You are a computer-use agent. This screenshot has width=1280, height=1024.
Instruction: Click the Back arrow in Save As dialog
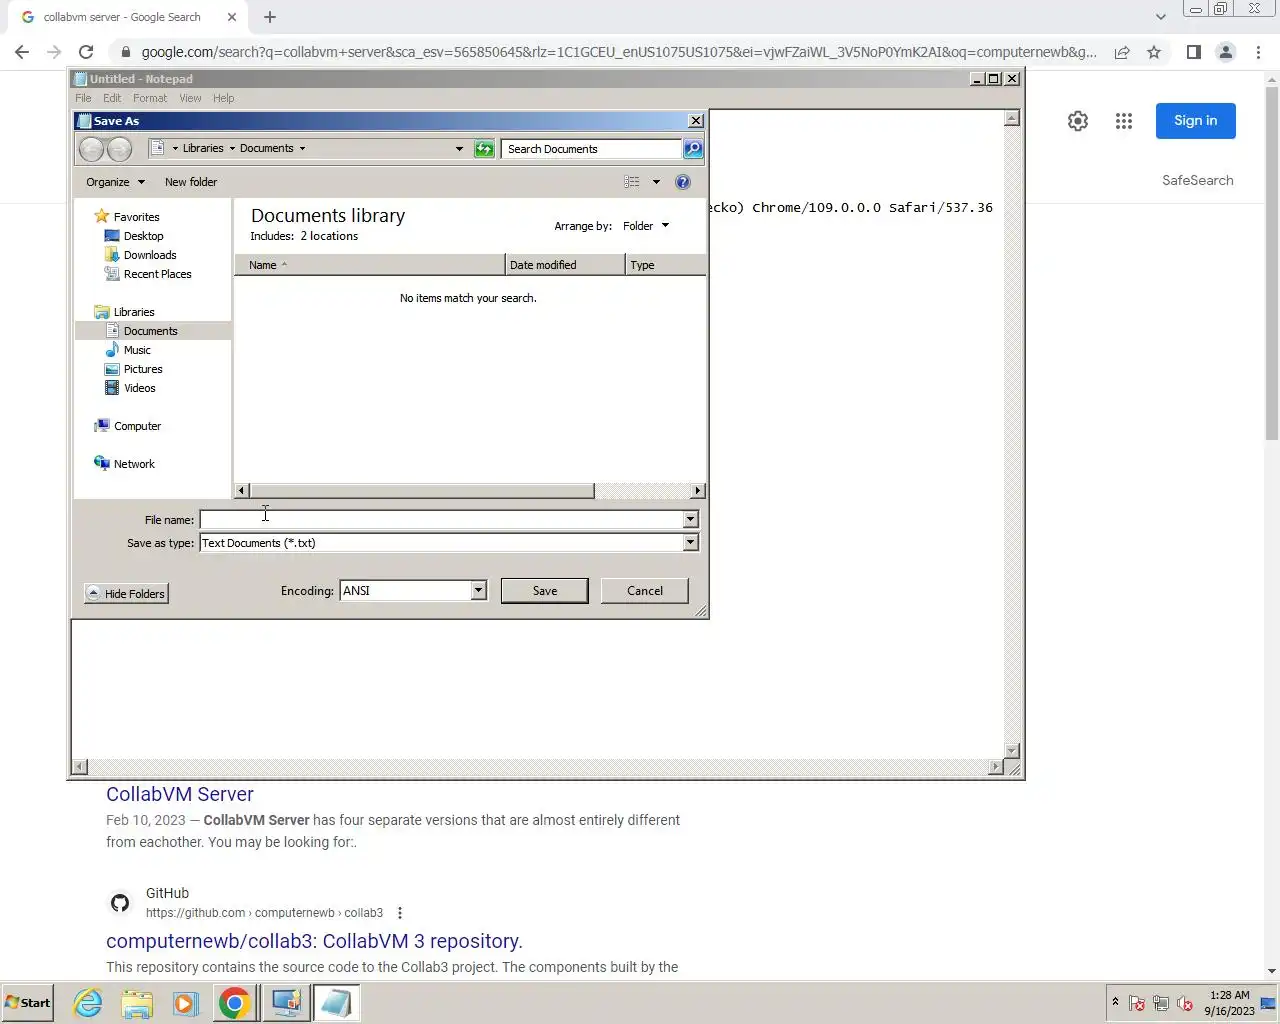coord(91,149)
